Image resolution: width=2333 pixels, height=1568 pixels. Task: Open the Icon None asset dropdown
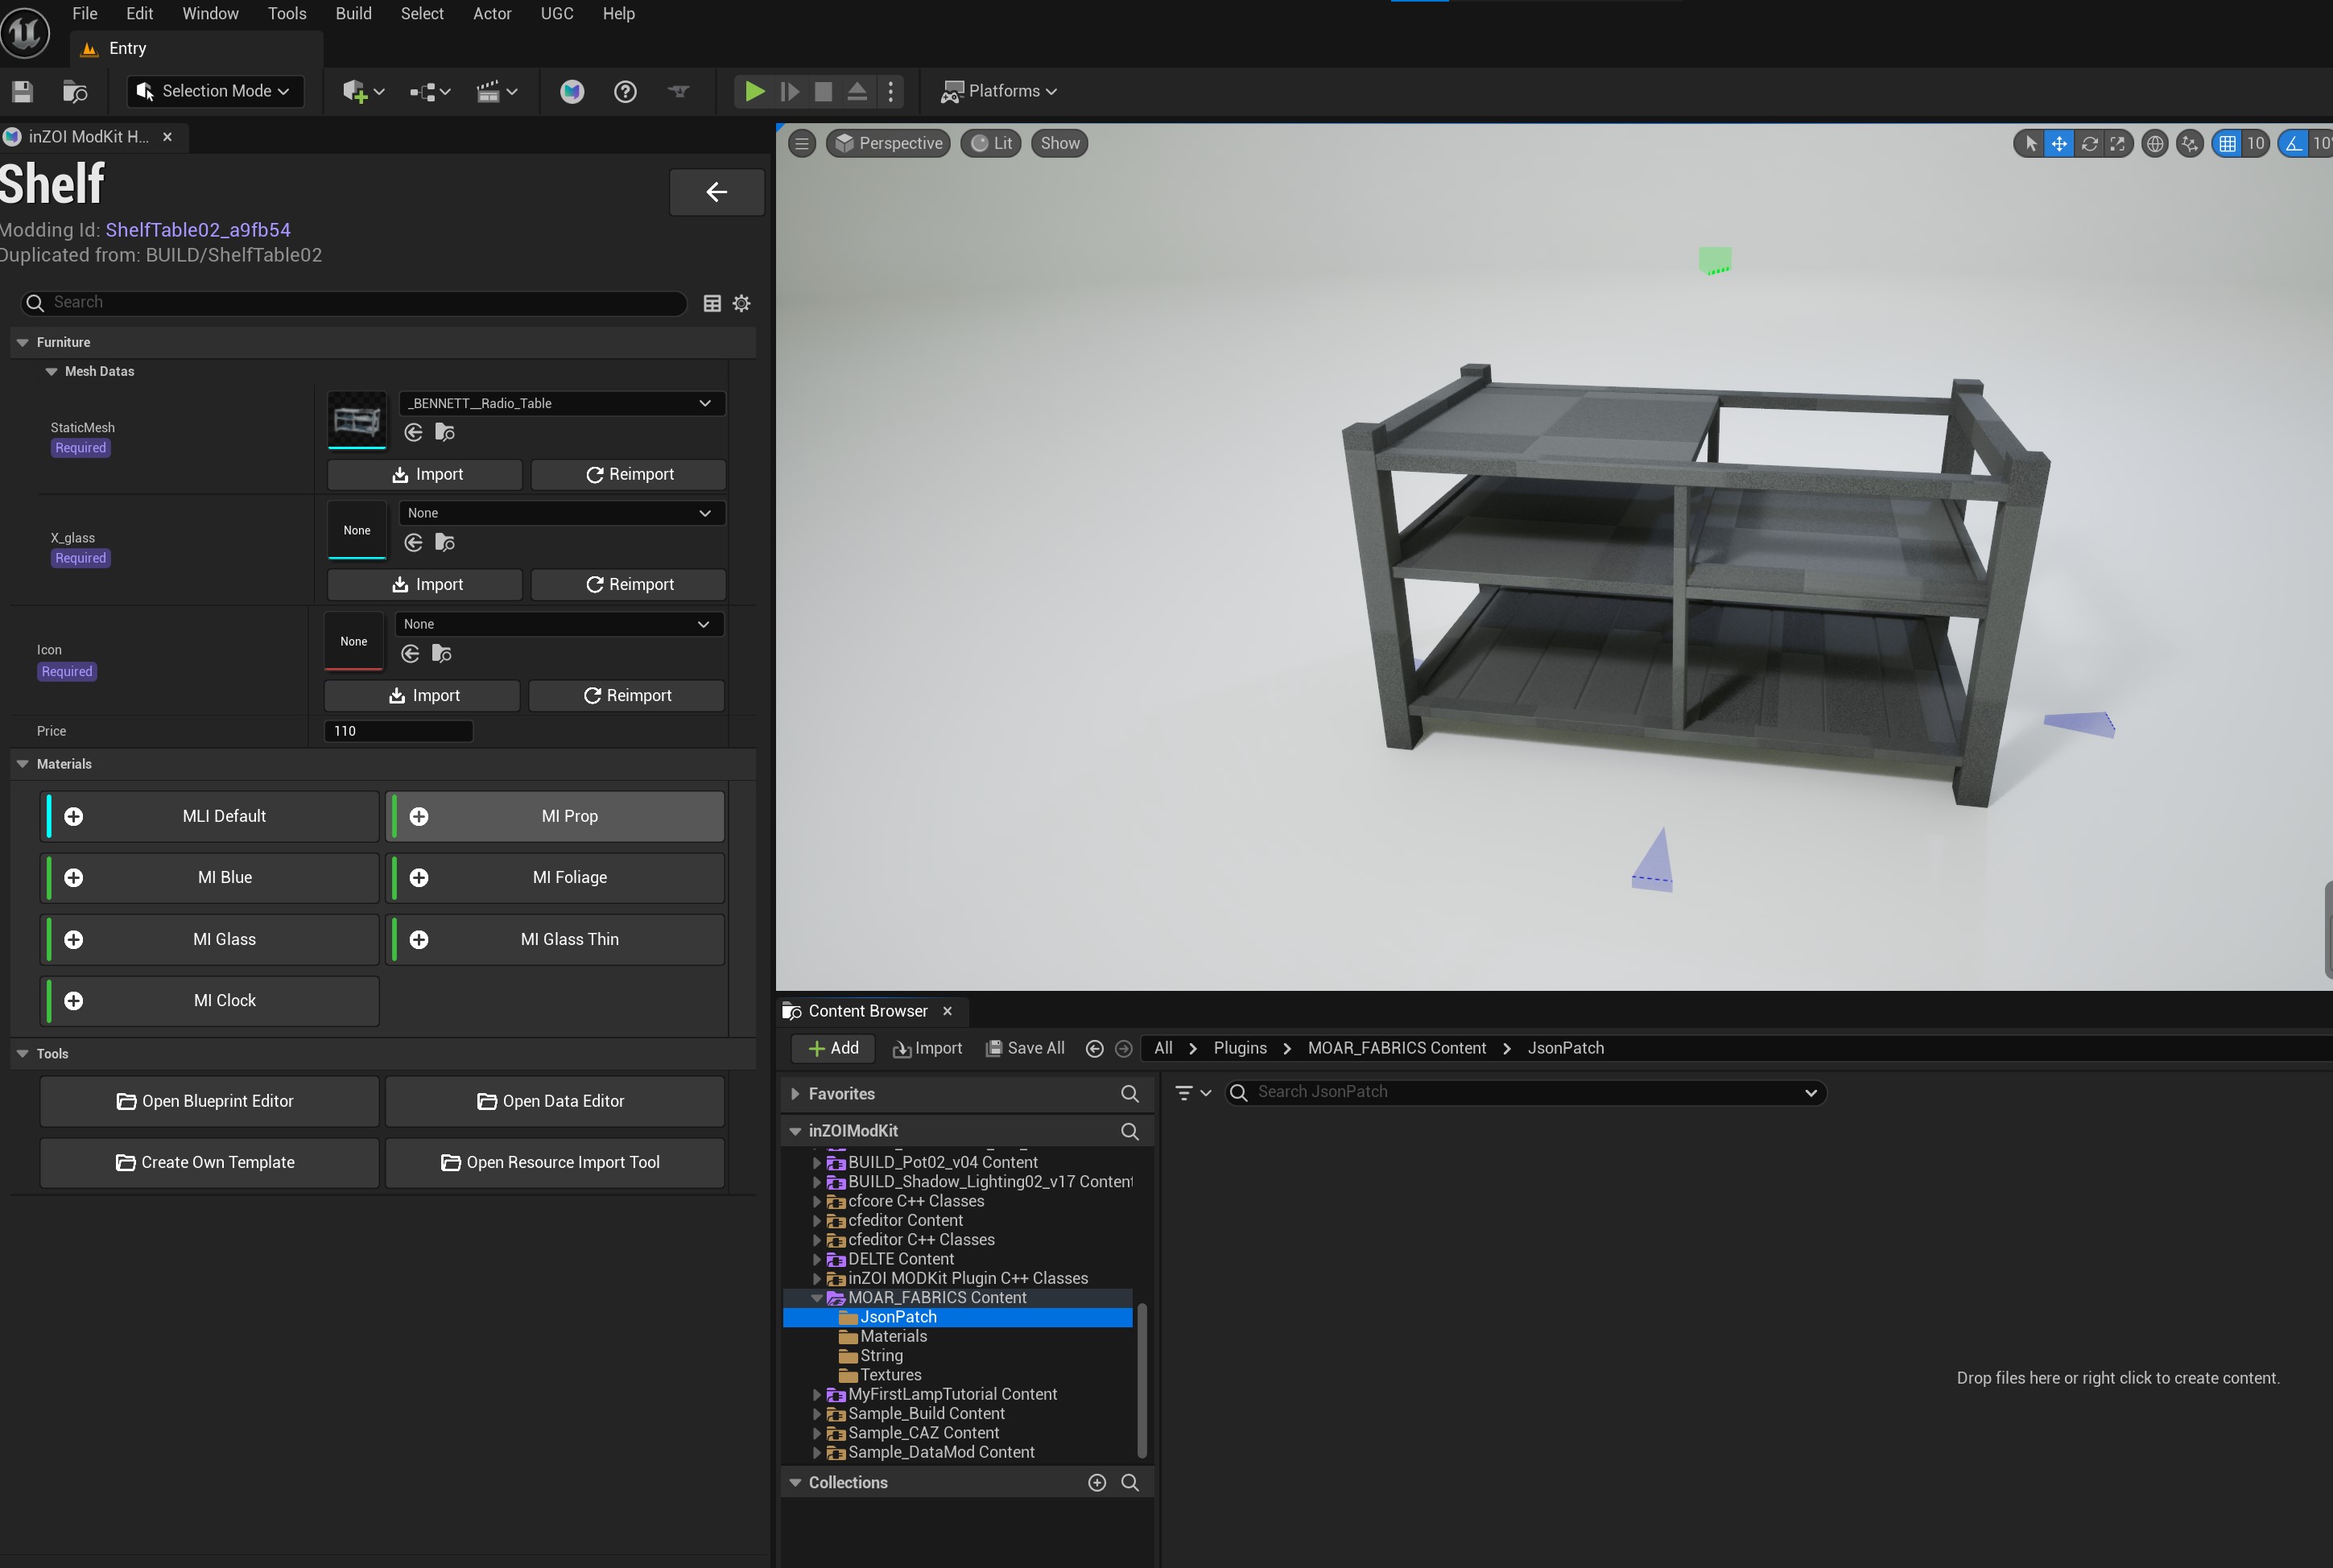[559, 625]
